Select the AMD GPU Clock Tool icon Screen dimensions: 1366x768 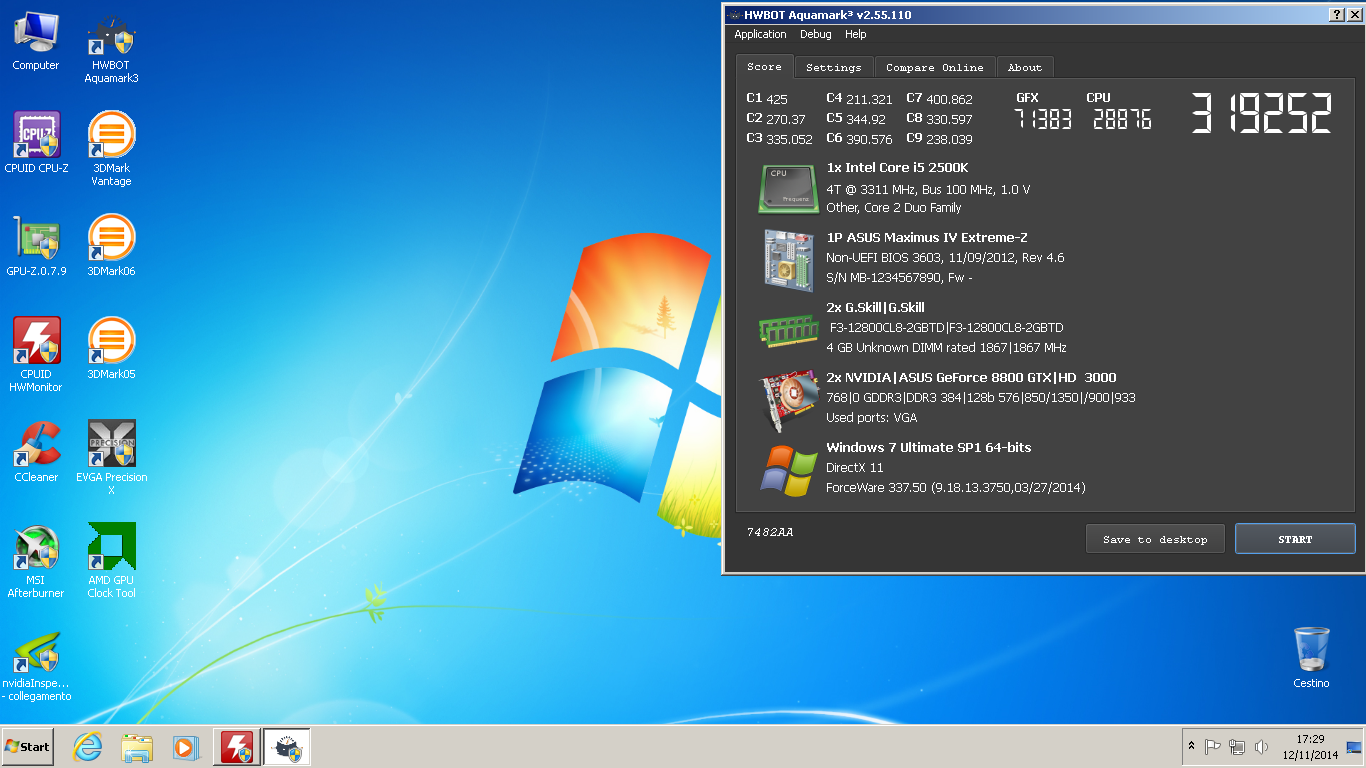coord(111,561)
